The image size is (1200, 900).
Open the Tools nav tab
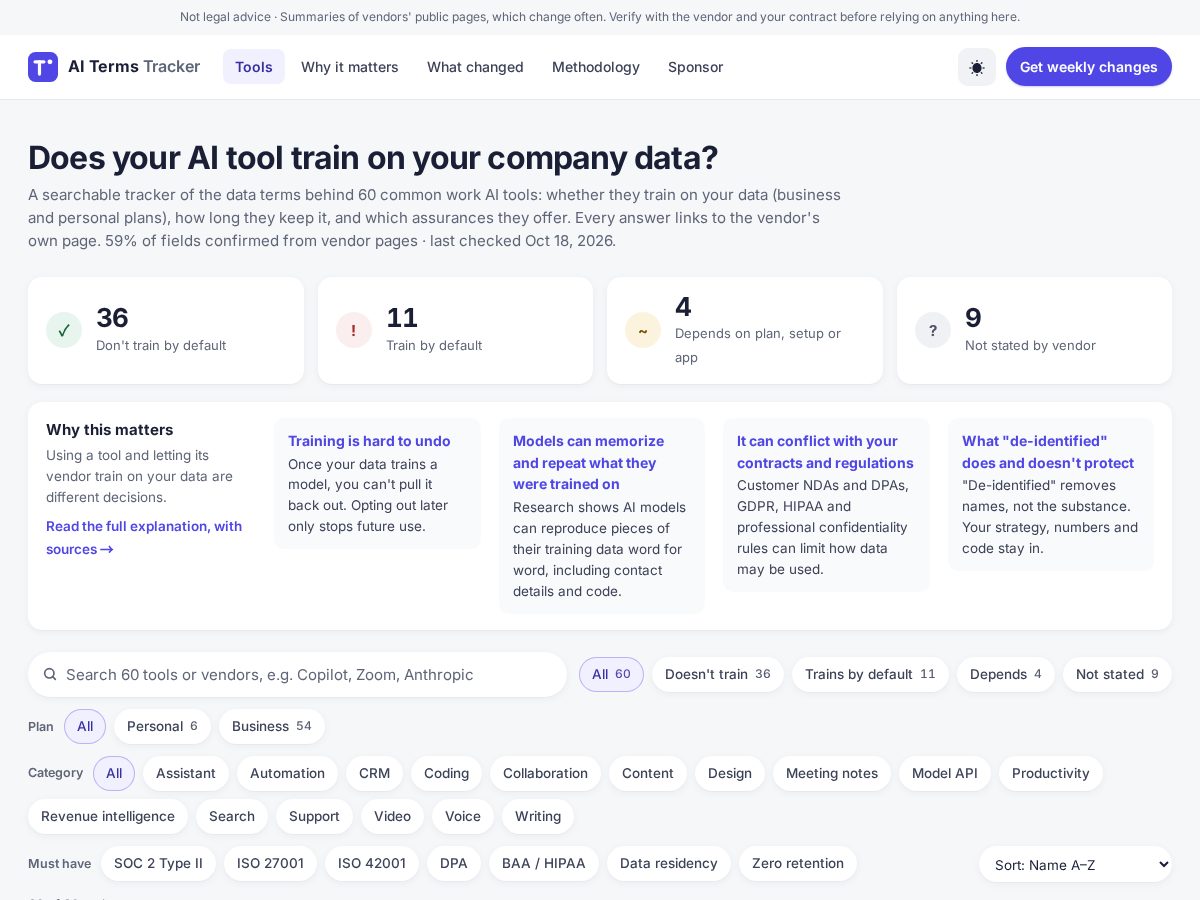254,67
